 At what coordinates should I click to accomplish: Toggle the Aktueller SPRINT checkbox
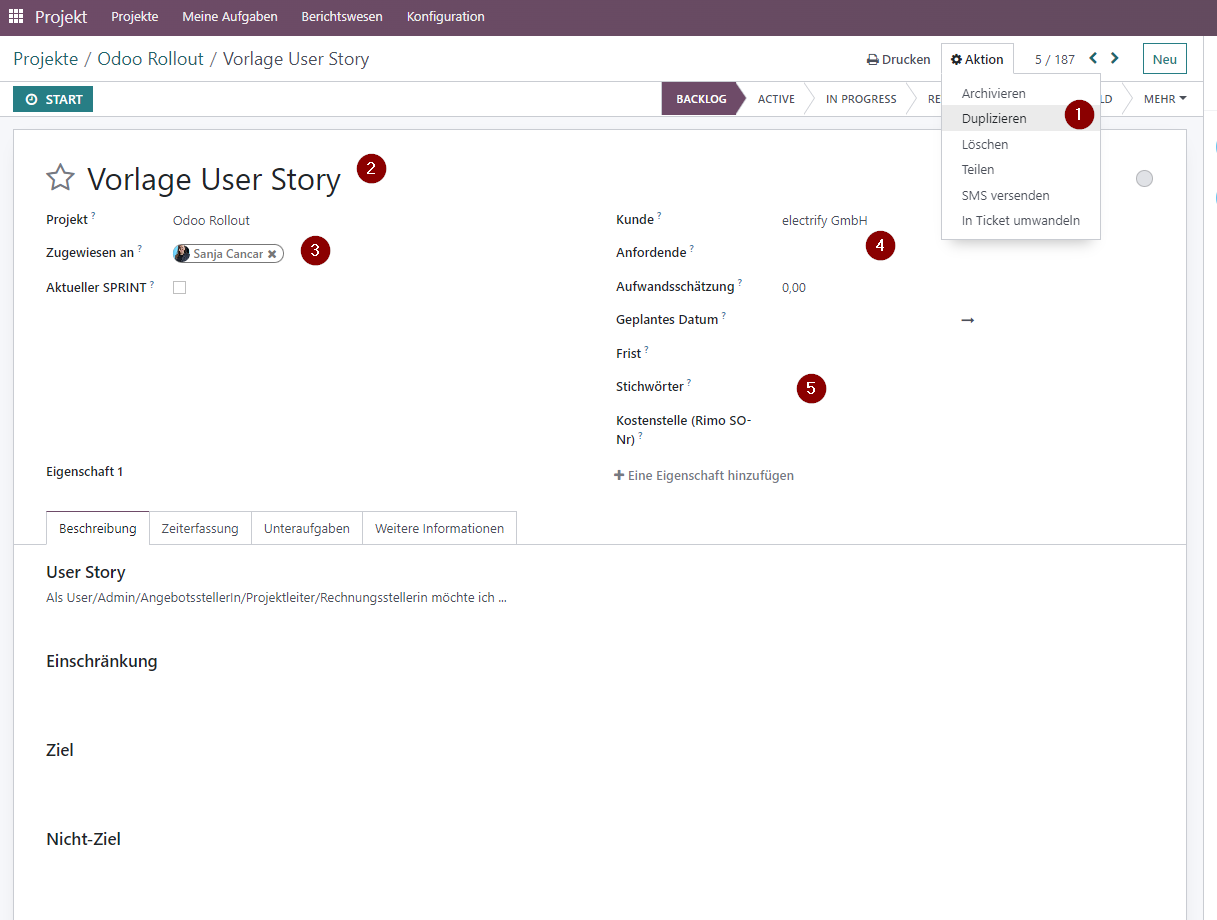click(180, 288)
